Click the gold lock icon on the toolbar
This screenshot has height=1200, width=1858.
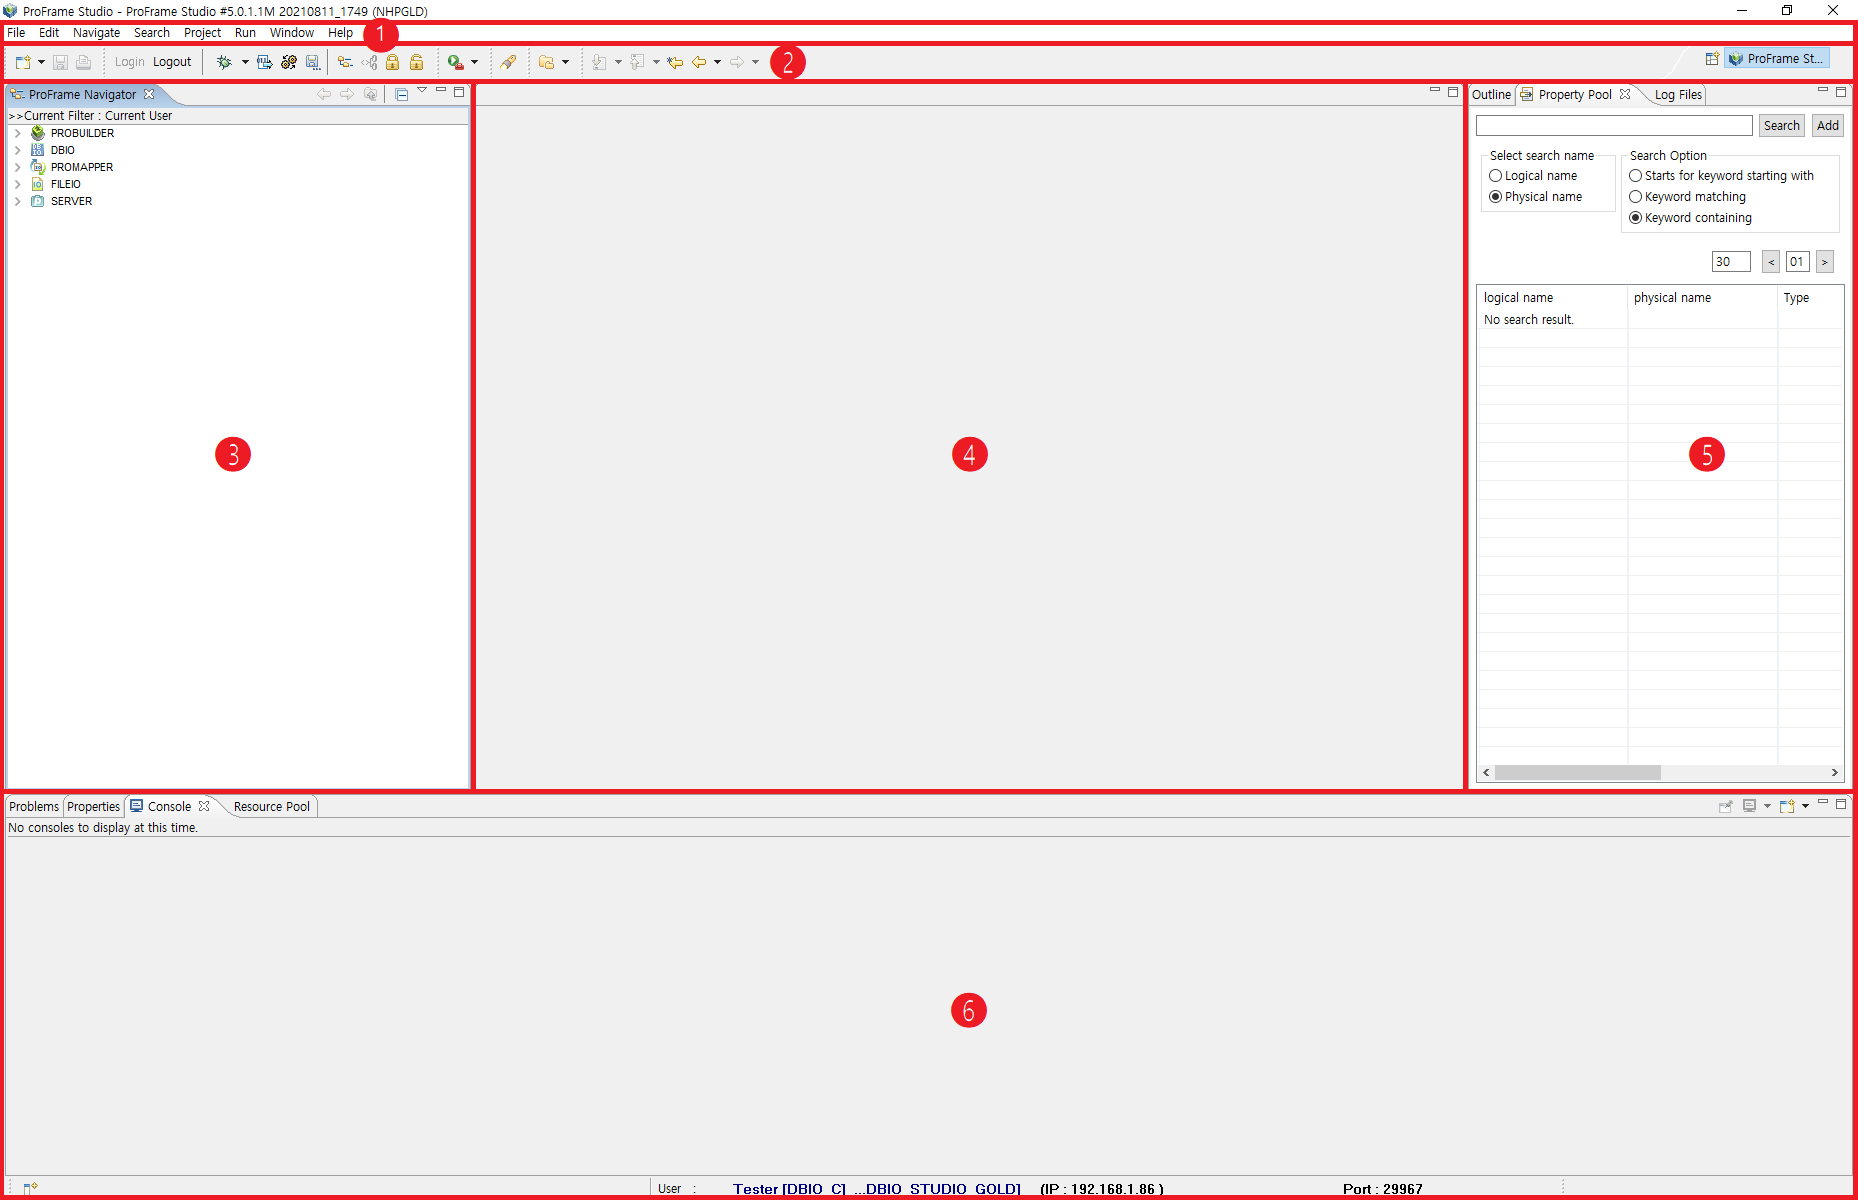point(393,62)
